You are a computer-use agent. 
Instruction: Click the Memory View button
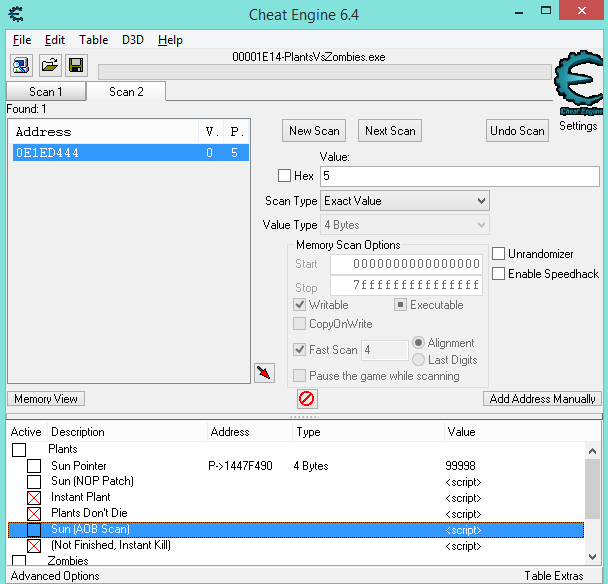[46, 399]
